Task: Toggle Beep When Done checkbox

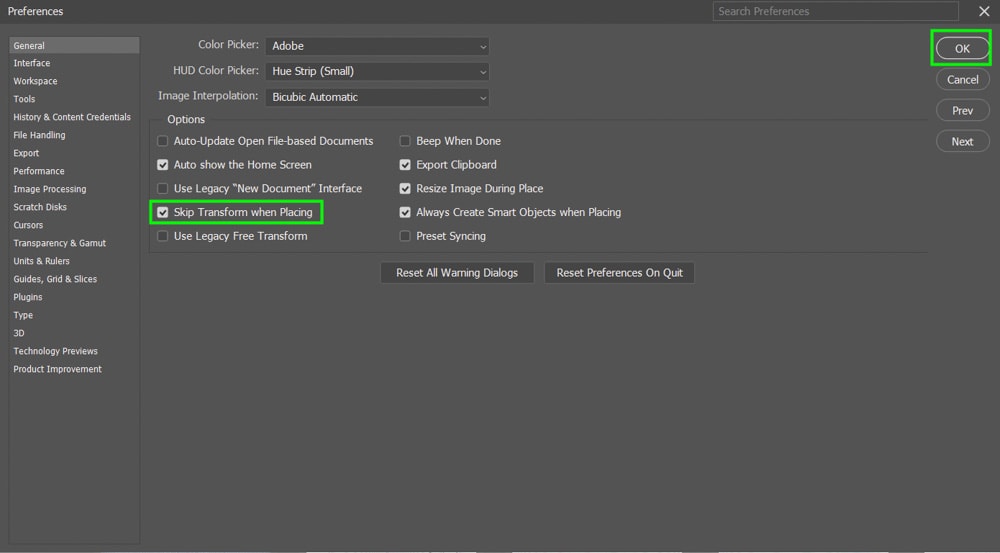Action: tap(405, 141)
